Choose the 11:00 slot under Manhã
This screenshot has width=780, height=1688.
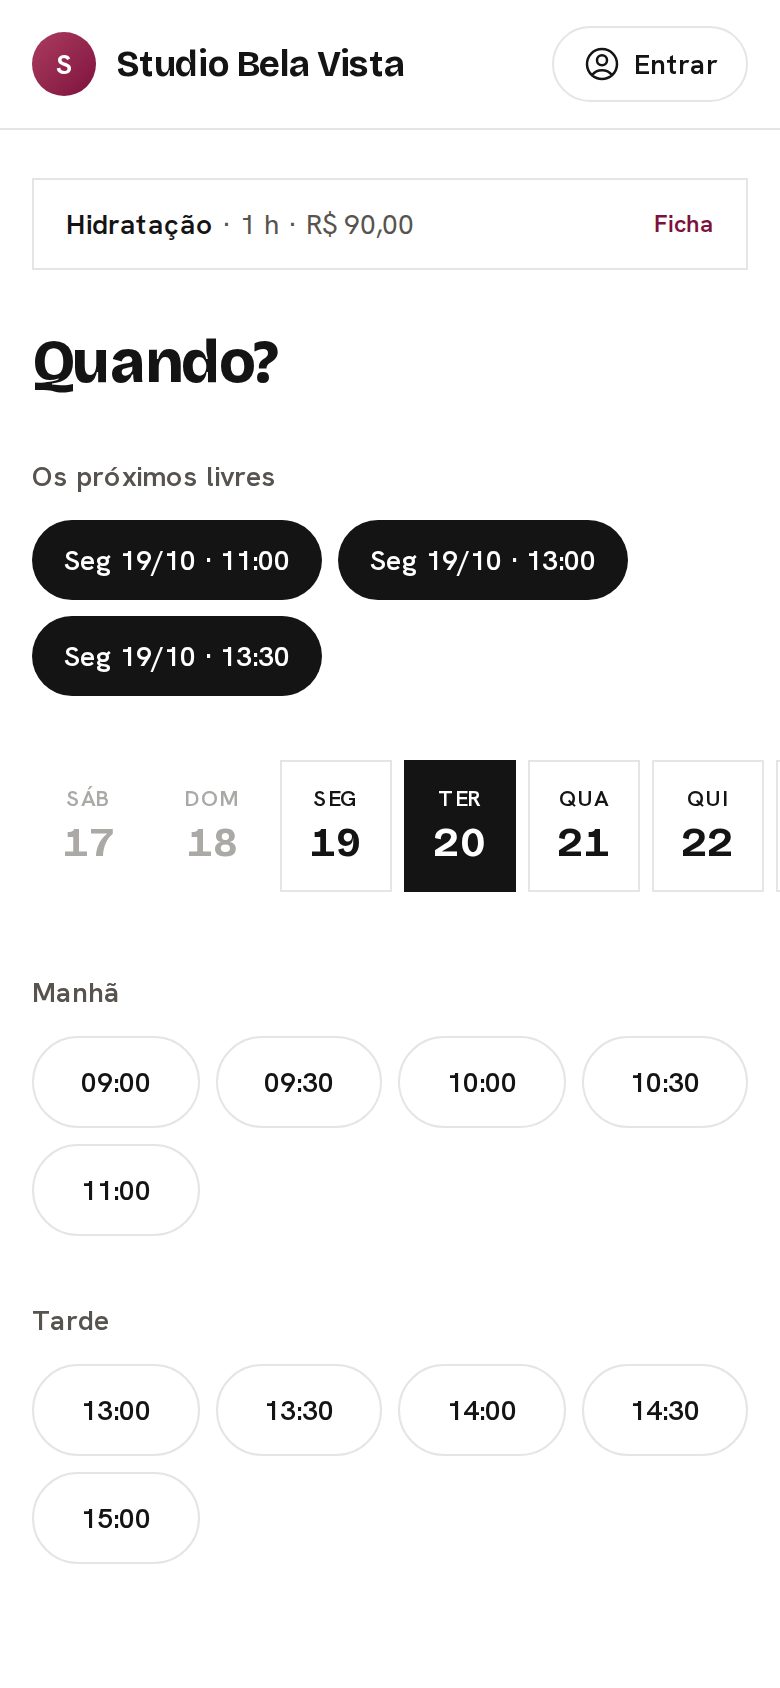(x=116, y=1190)
